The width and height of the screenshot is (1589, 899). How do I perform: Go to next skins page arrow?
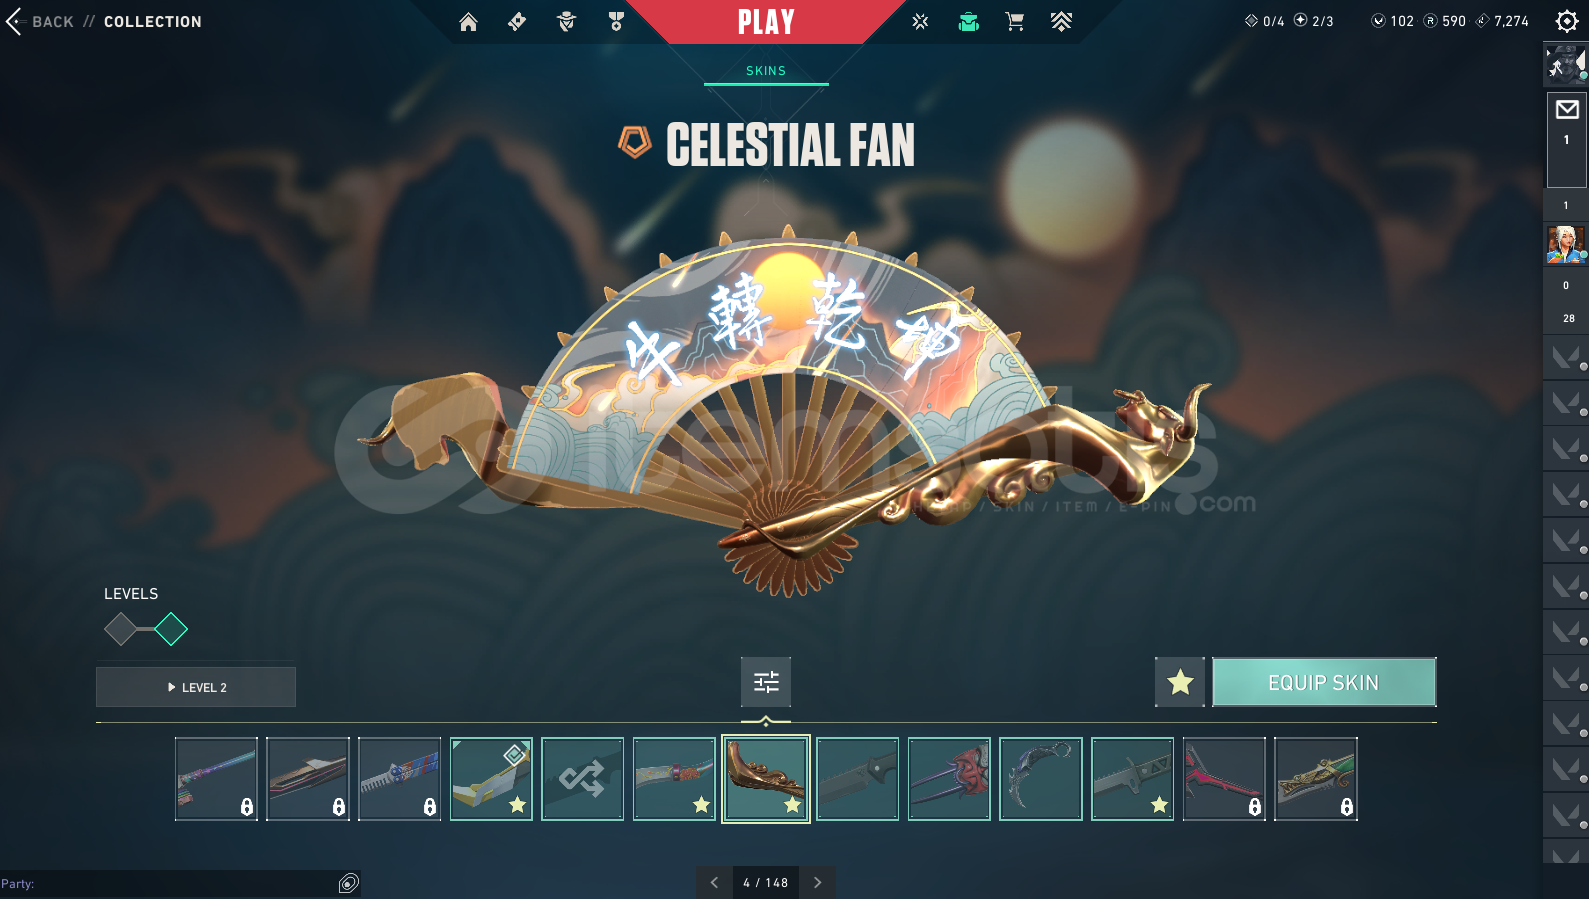pos(817,882)
